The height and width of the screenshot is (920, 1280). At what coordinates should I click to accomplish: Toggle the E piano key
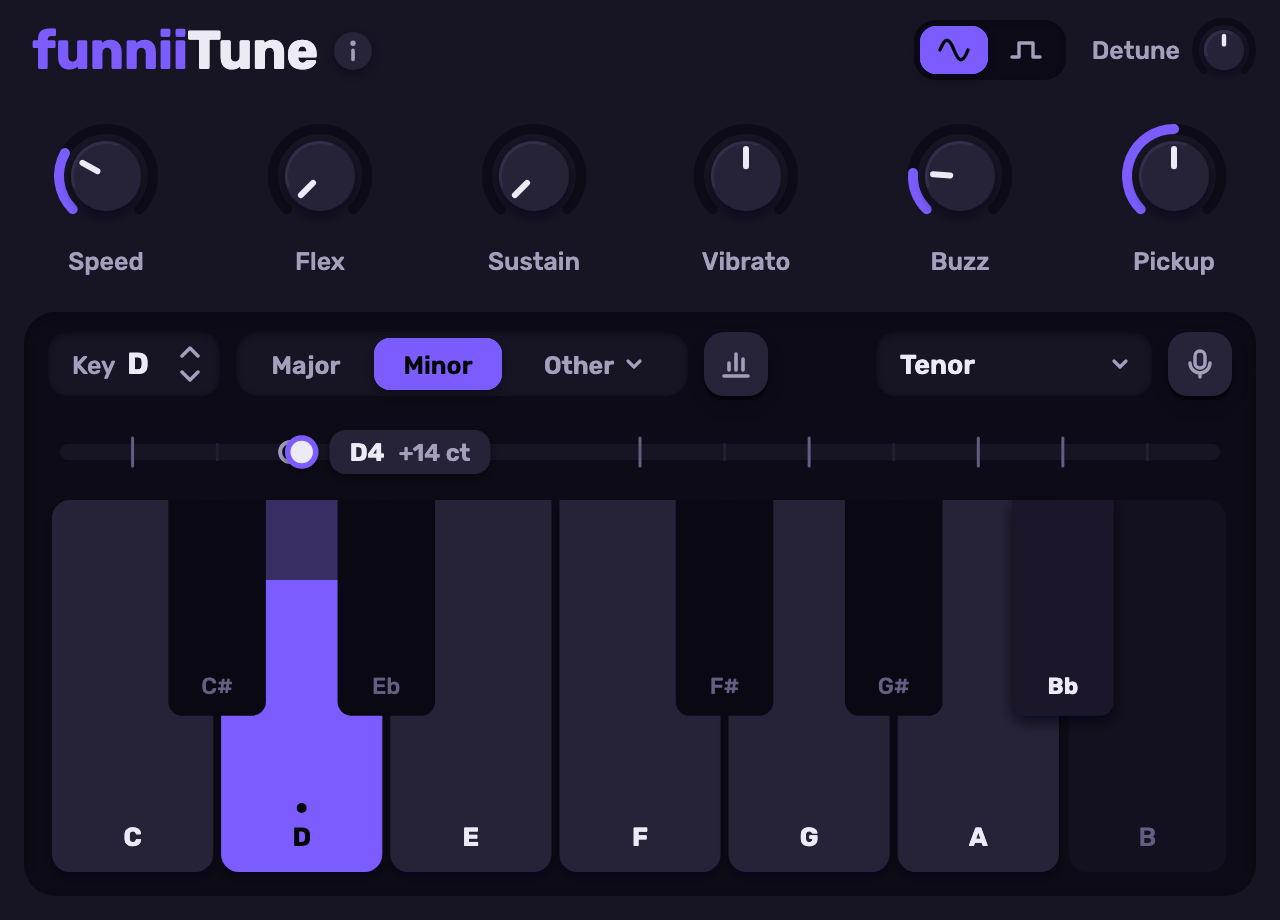coord(471,790)
